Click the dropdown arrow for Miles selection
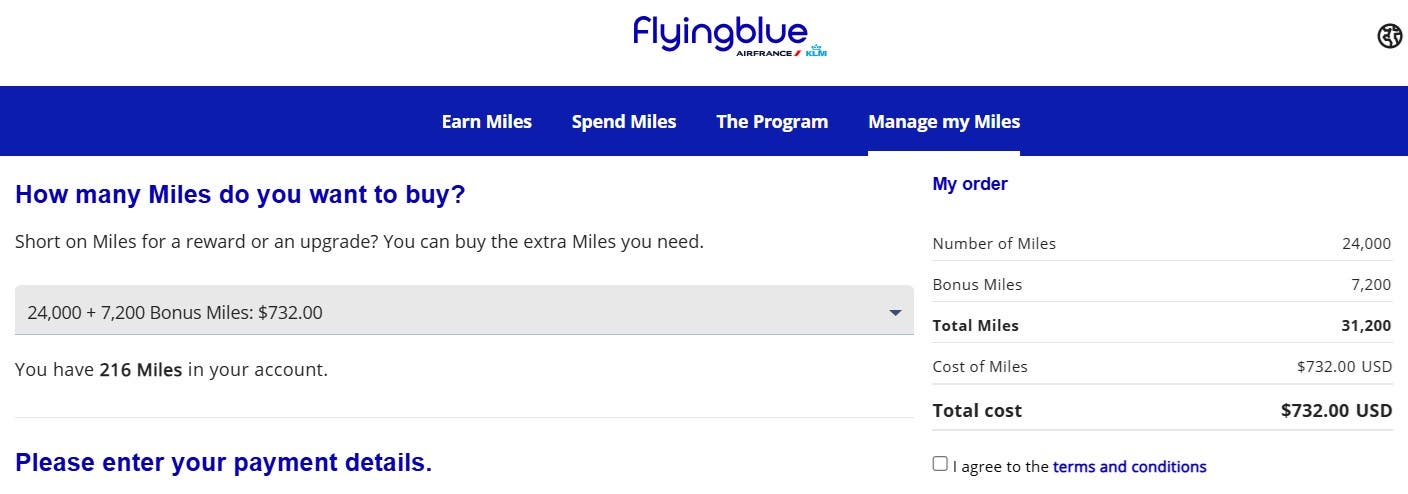Image resolution: width=1408 pixels, height=494 pixels. coord(895,313)
